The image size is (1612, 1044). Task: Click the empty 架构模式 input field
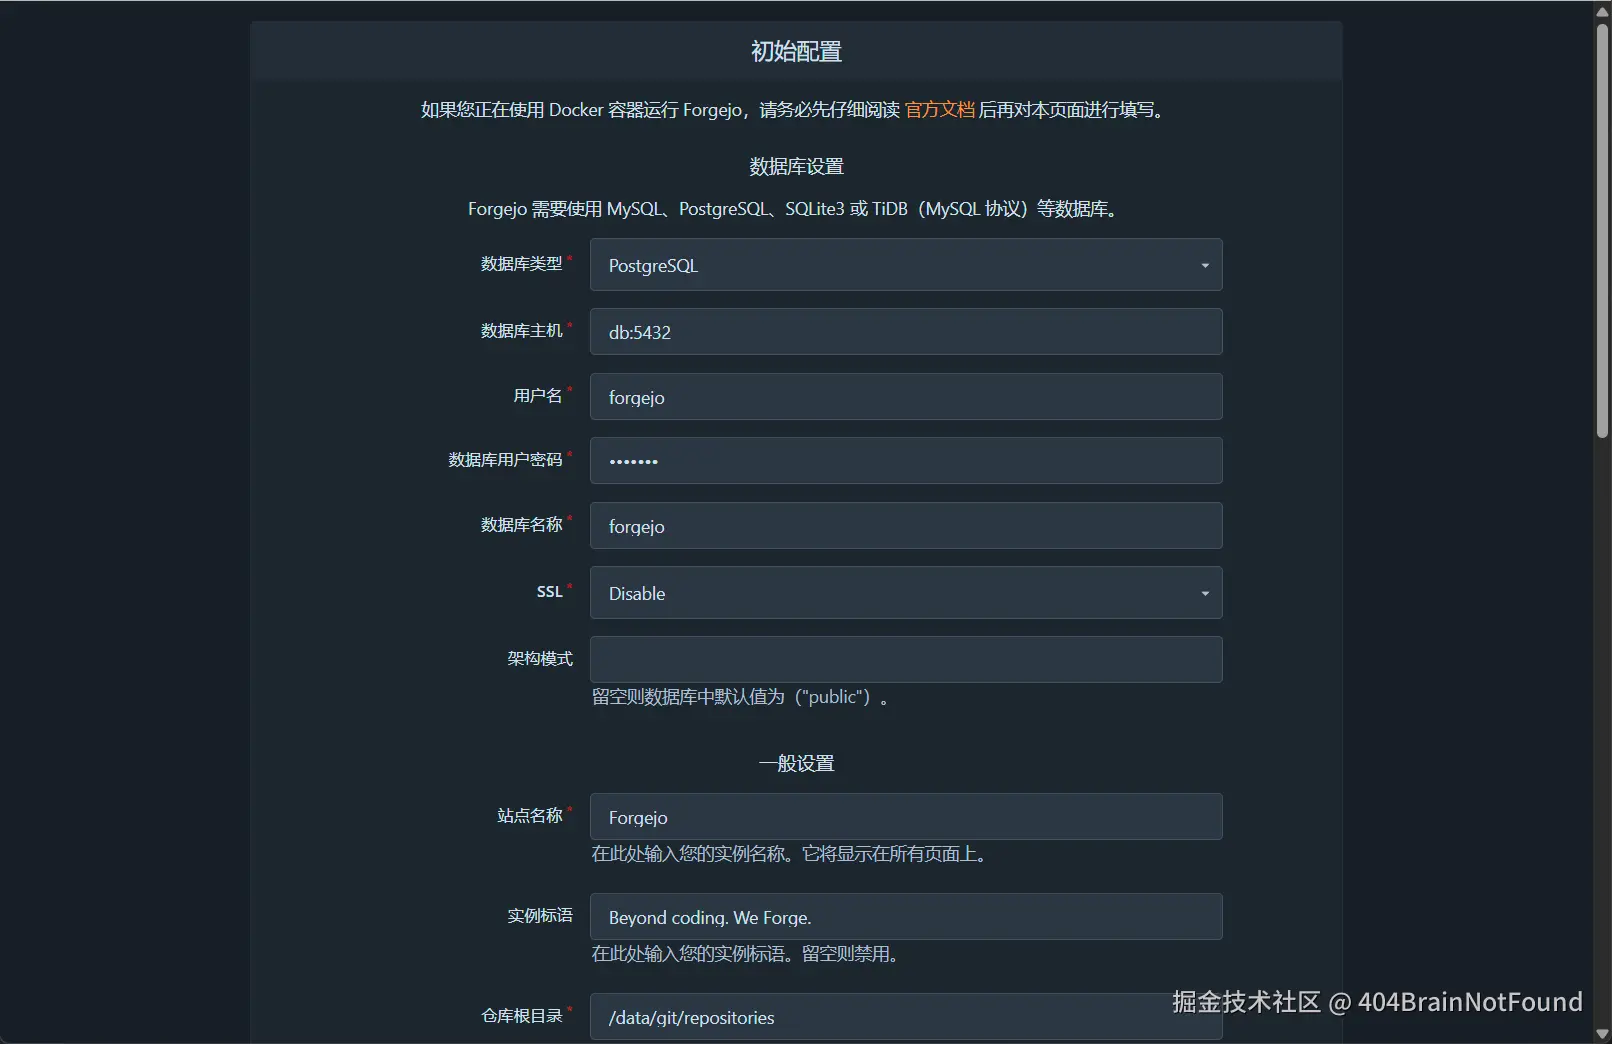point(906,660)
